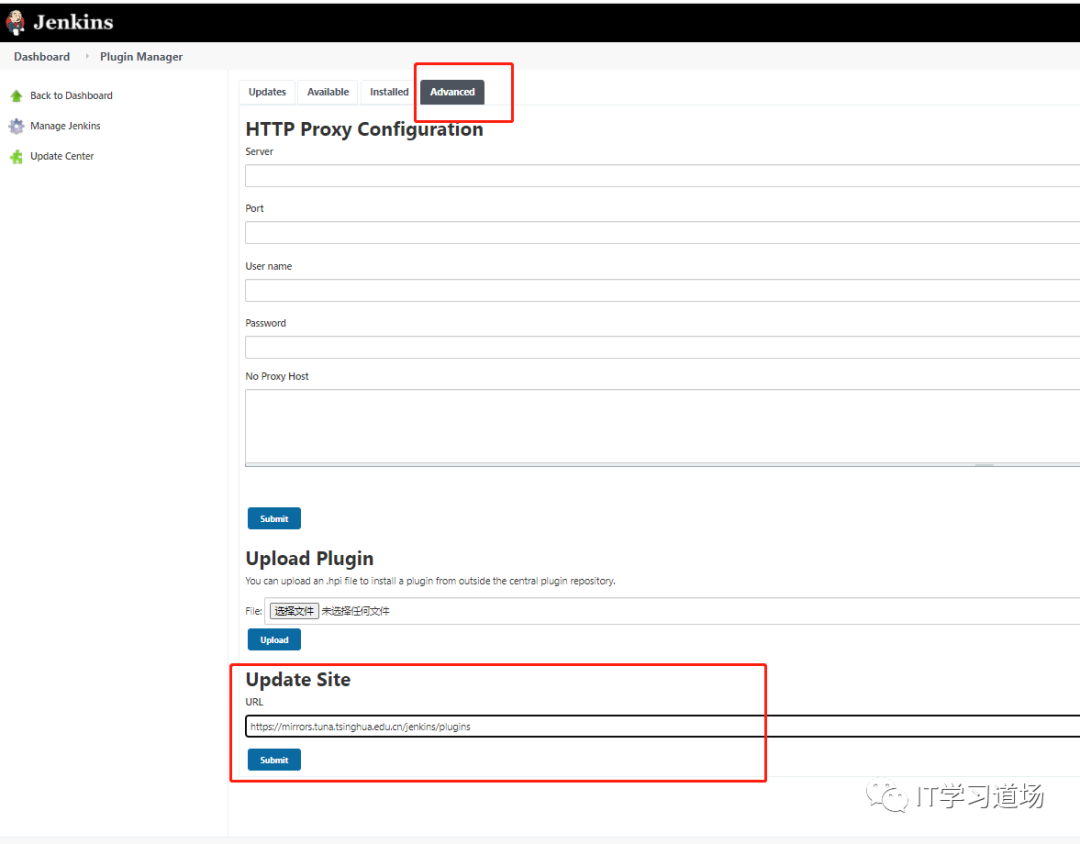Viewport: 1080px width, 844px height.
Task: Click the Upload Plugin heading
Action: (x=309, y=558)
